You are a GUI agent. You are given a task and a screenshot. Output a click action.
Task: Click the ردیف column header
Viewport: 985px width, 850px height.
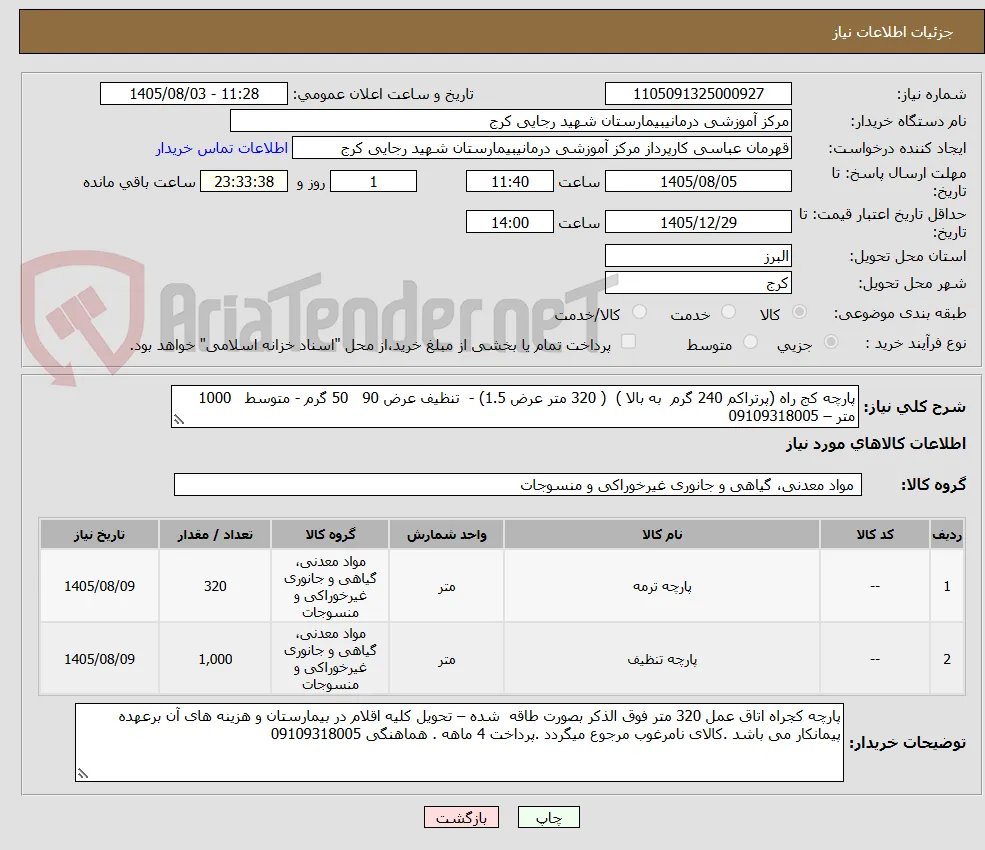(947, 535)
